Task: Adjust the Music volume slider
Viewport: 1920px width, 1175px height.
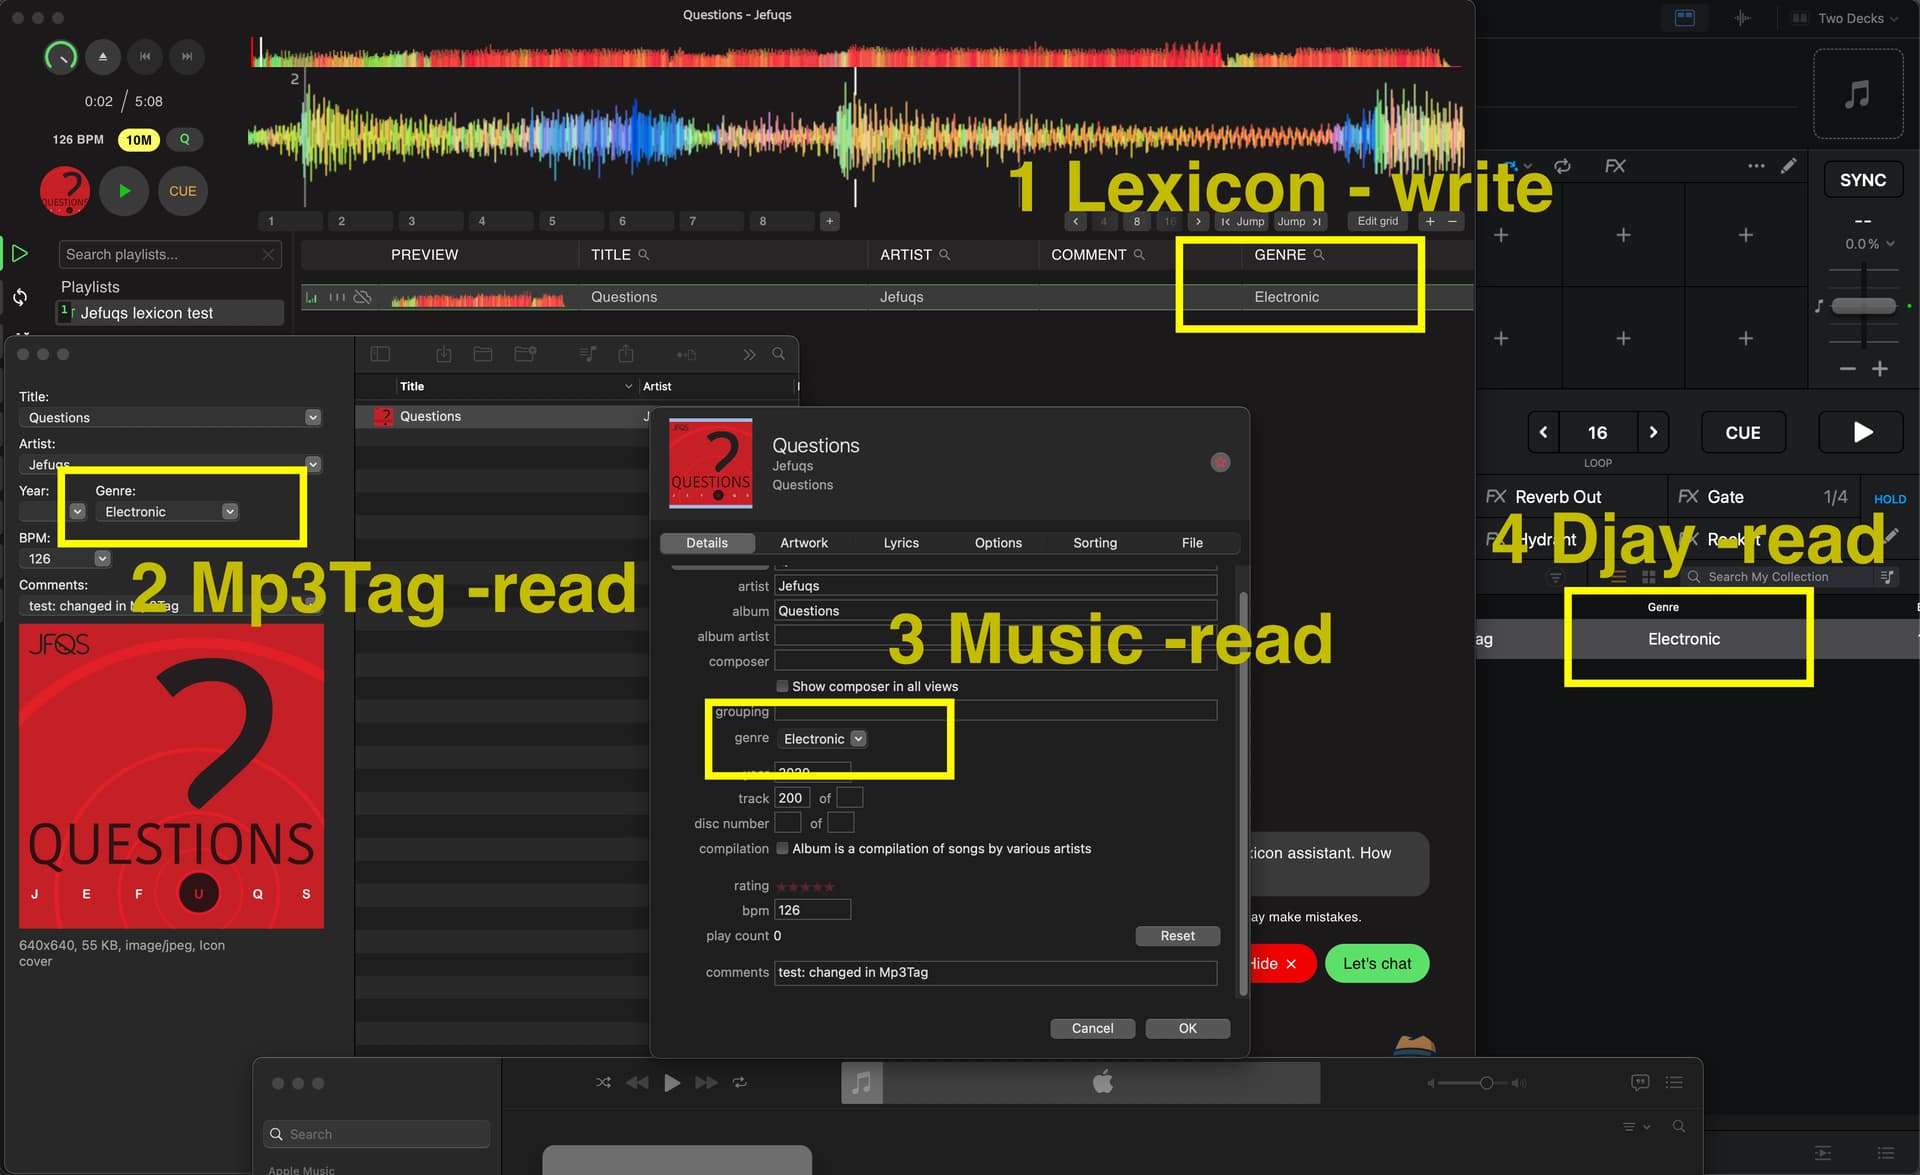Action: tap(1486, 1083)
